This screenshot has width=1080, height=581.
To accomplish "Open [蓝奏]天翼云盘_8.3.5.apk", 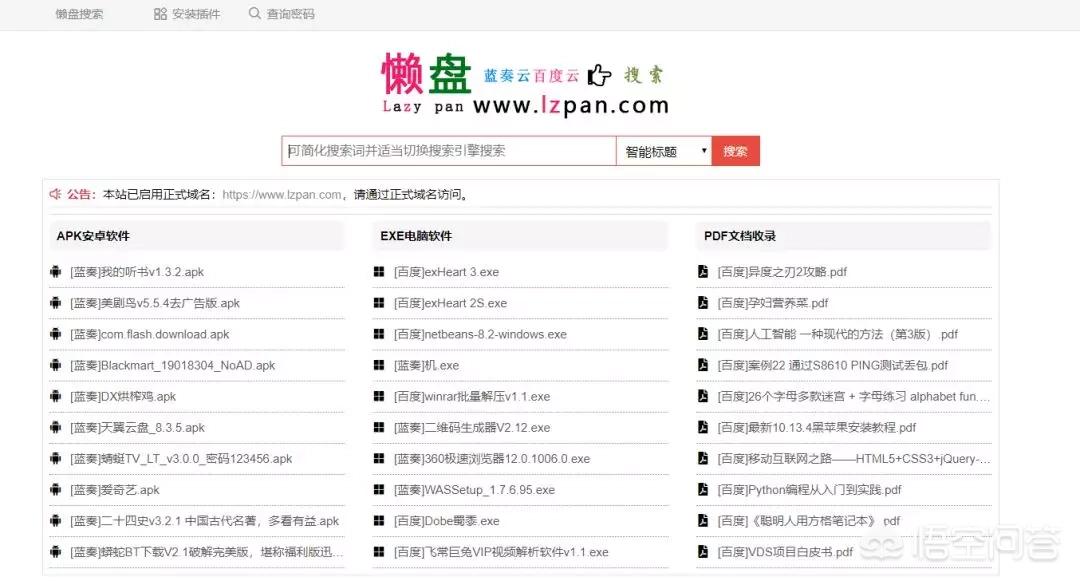I will pyautogui.click(x=137, y=427).
